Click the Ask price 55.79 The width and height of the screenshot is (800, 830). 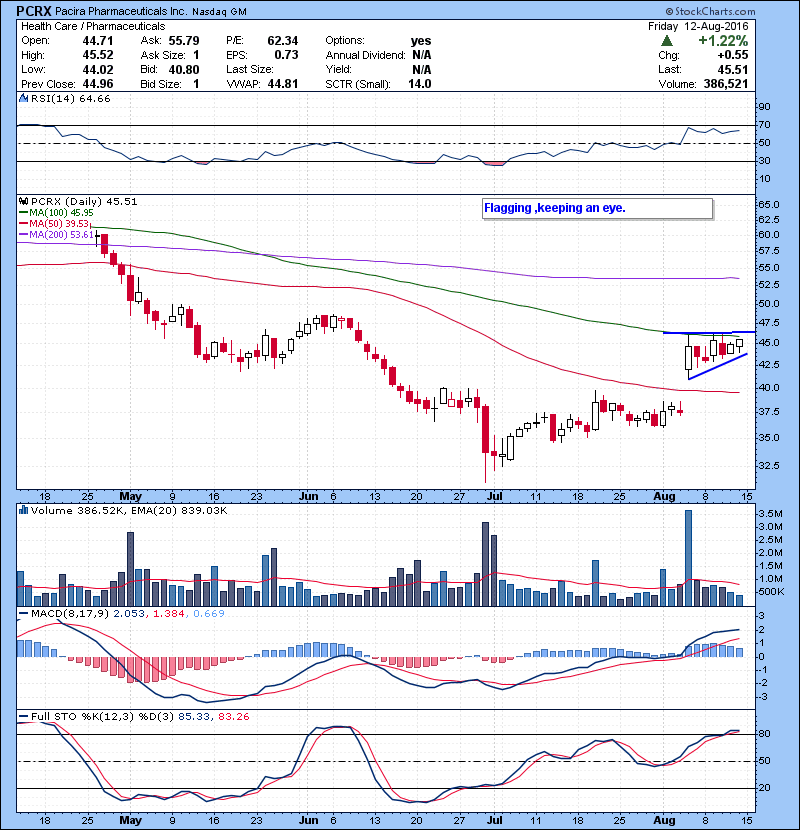[x=184, y=41]
